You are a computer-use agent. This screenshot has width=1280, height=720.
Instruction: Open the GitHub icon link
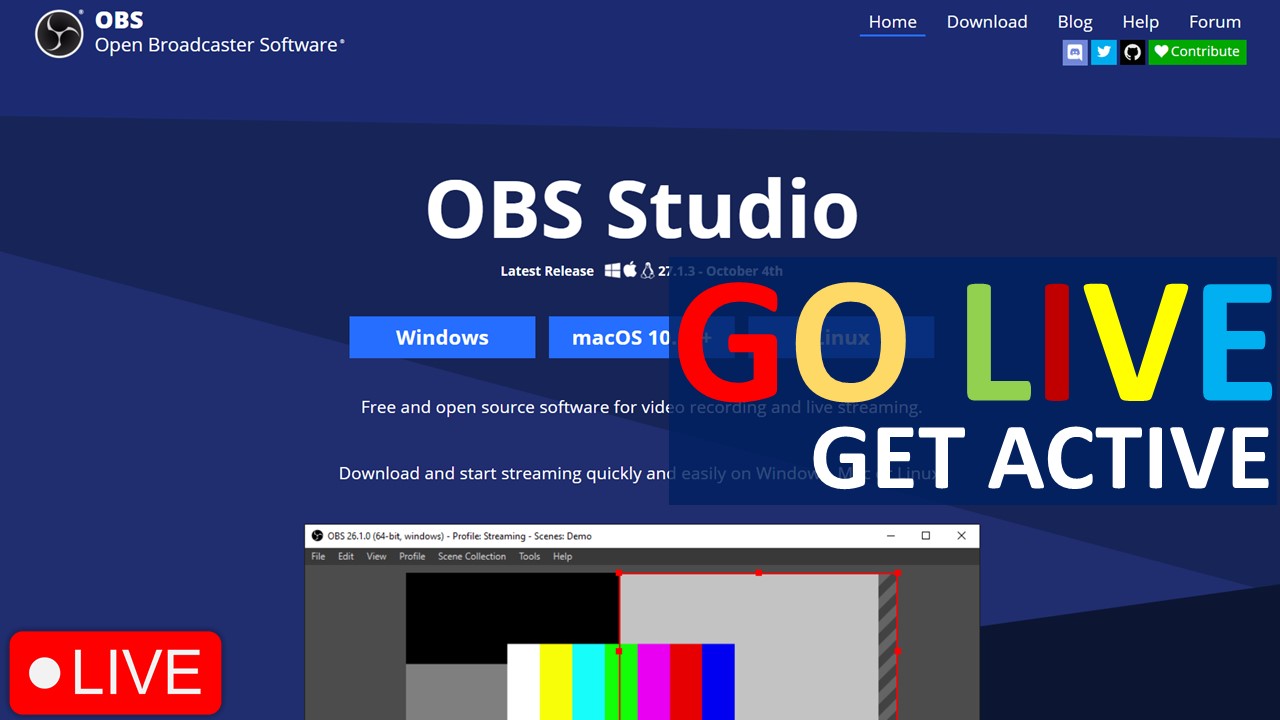(x=1132, y=52)
